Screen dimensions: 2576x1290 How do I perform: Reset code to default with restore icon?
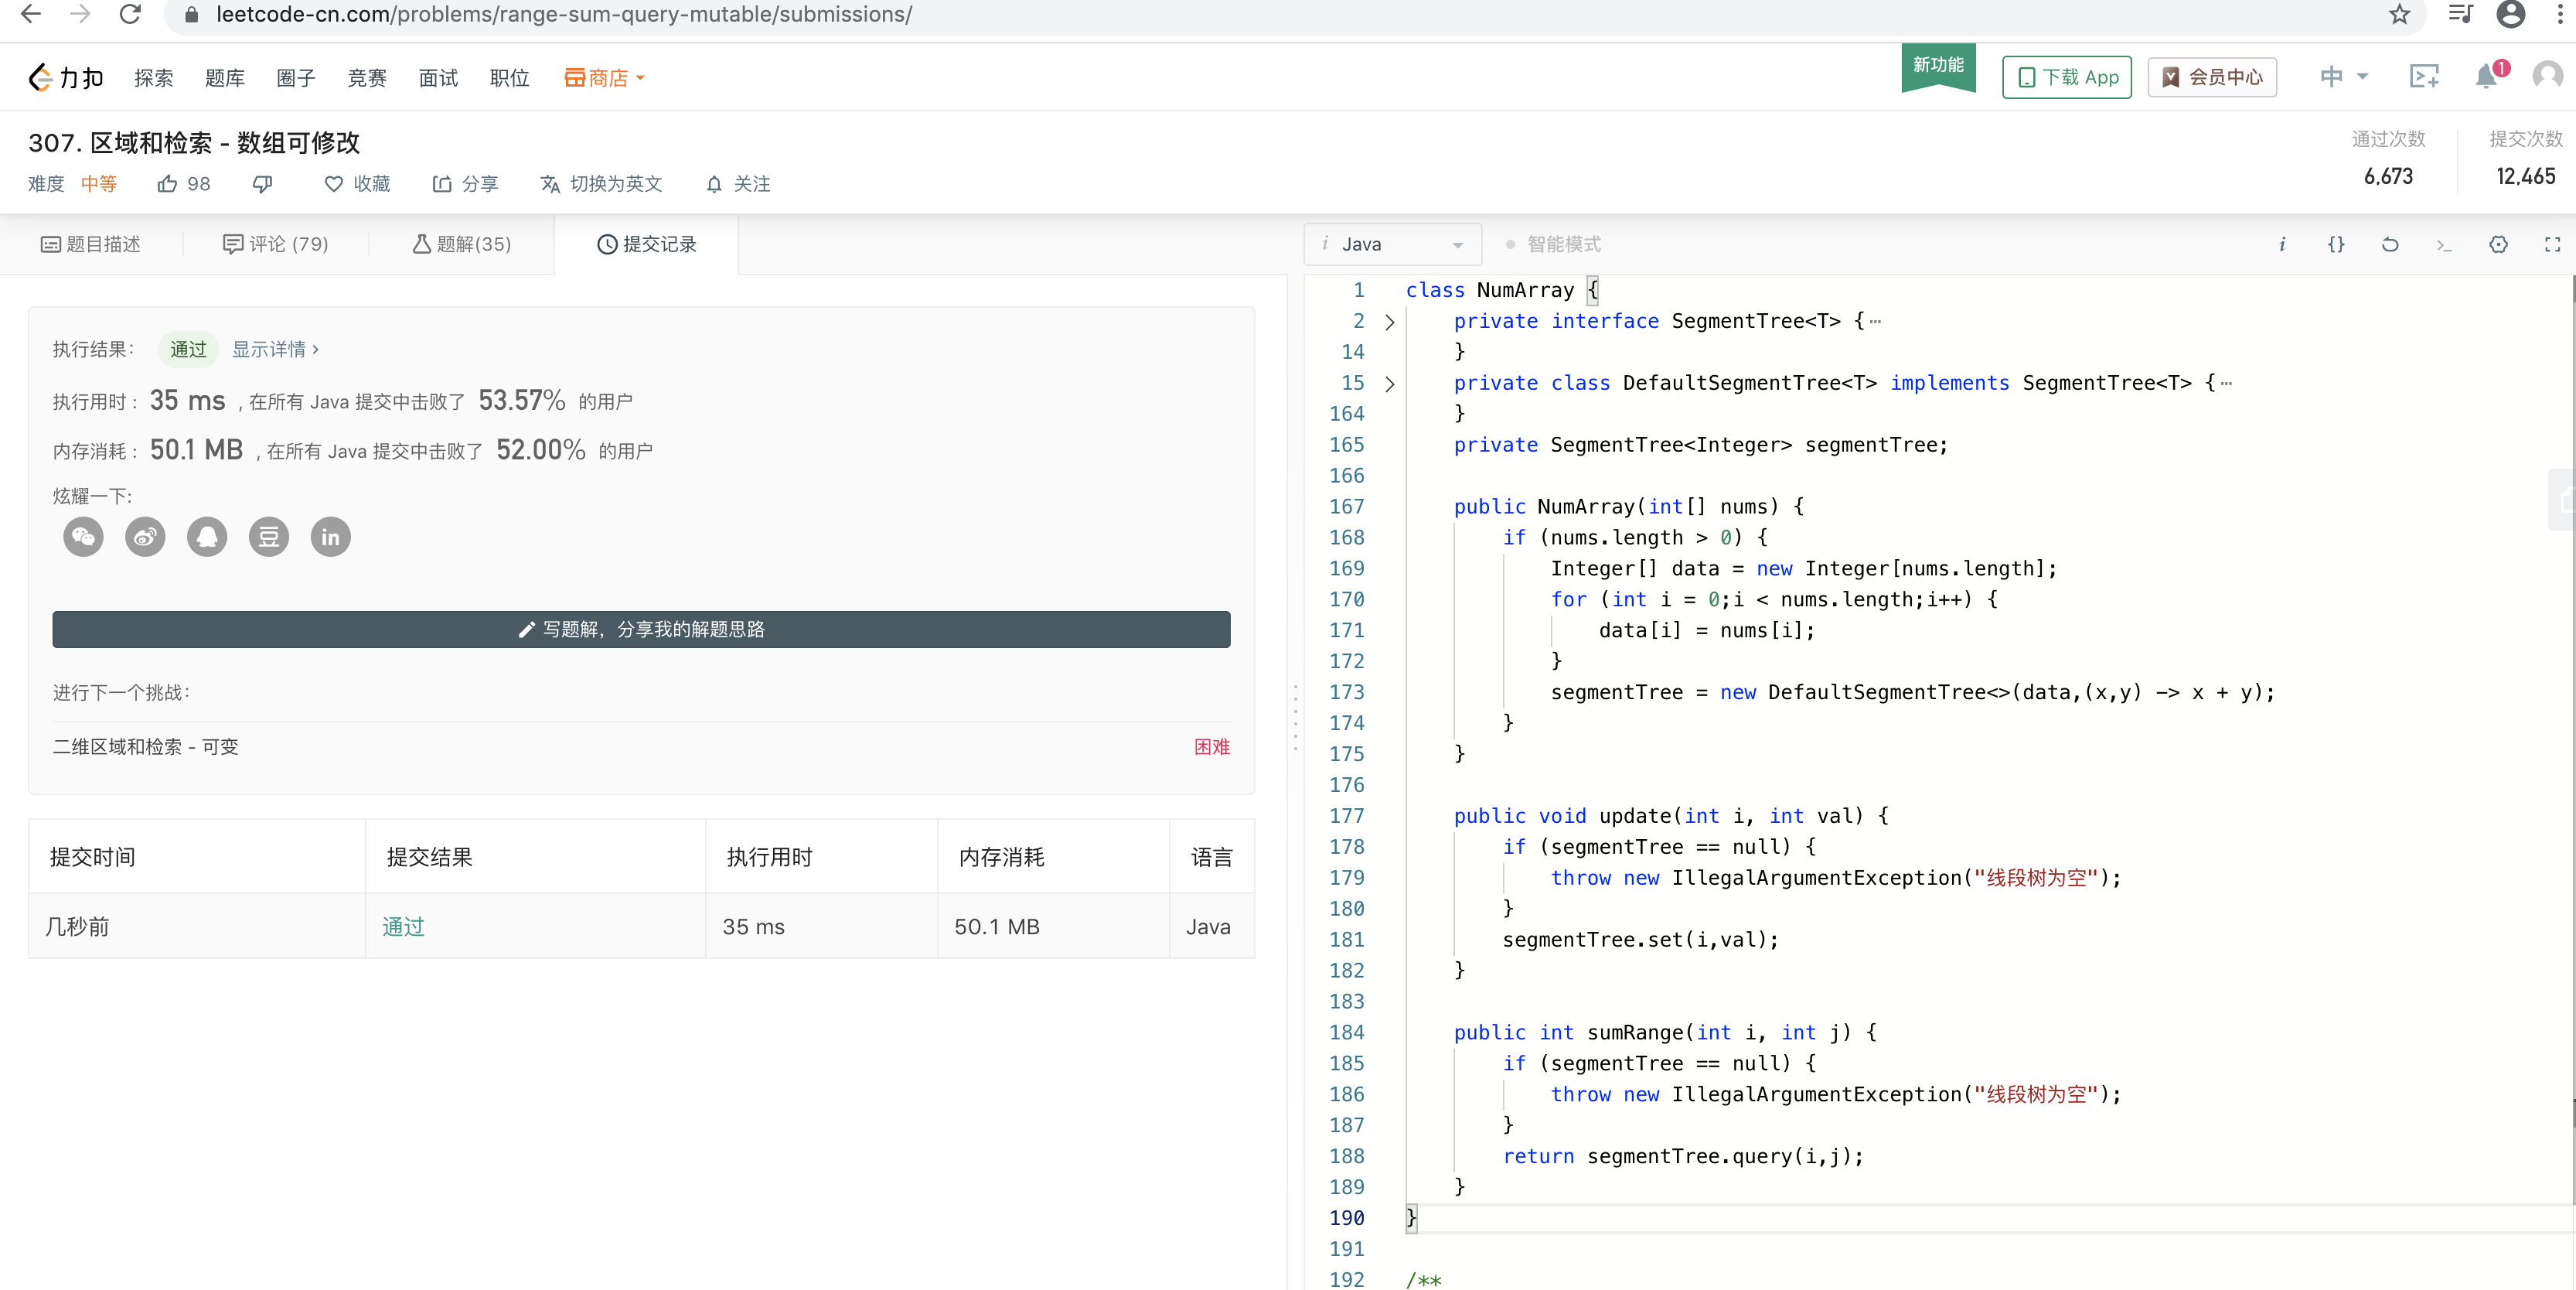[x=2390, y=244]
